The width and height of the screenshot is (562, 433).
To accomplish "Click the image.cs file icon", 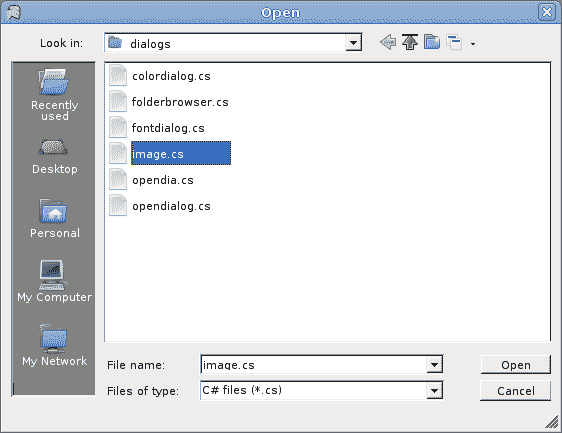I will tap(118, 153).
